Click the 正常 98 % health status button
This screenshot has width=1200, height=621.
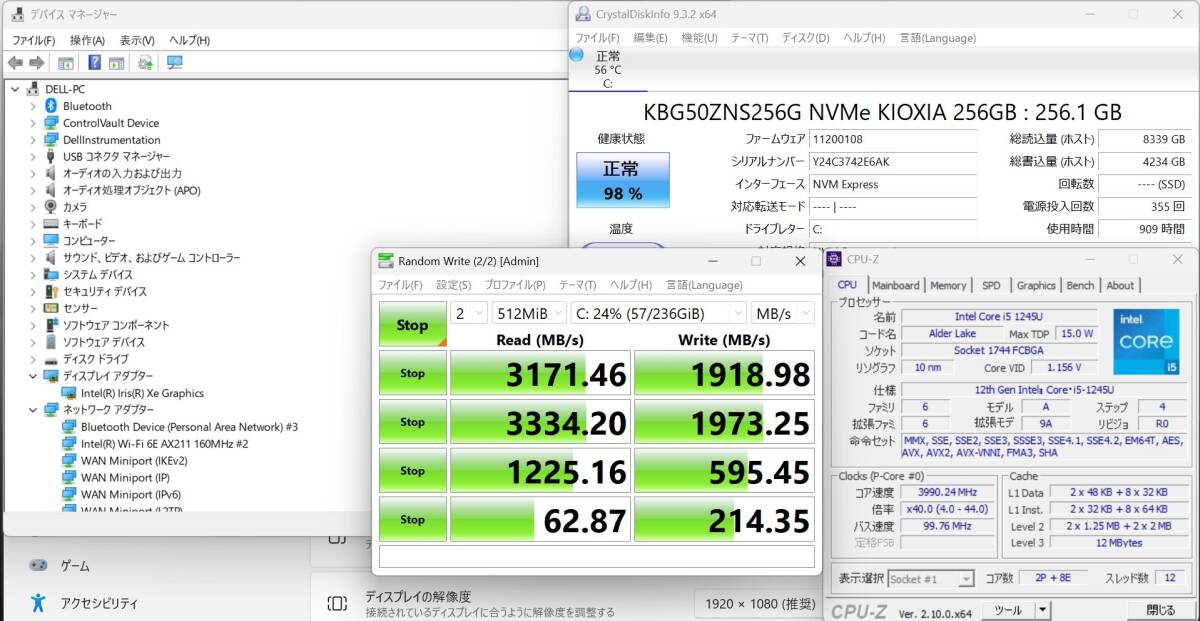[x=622, y=180]
